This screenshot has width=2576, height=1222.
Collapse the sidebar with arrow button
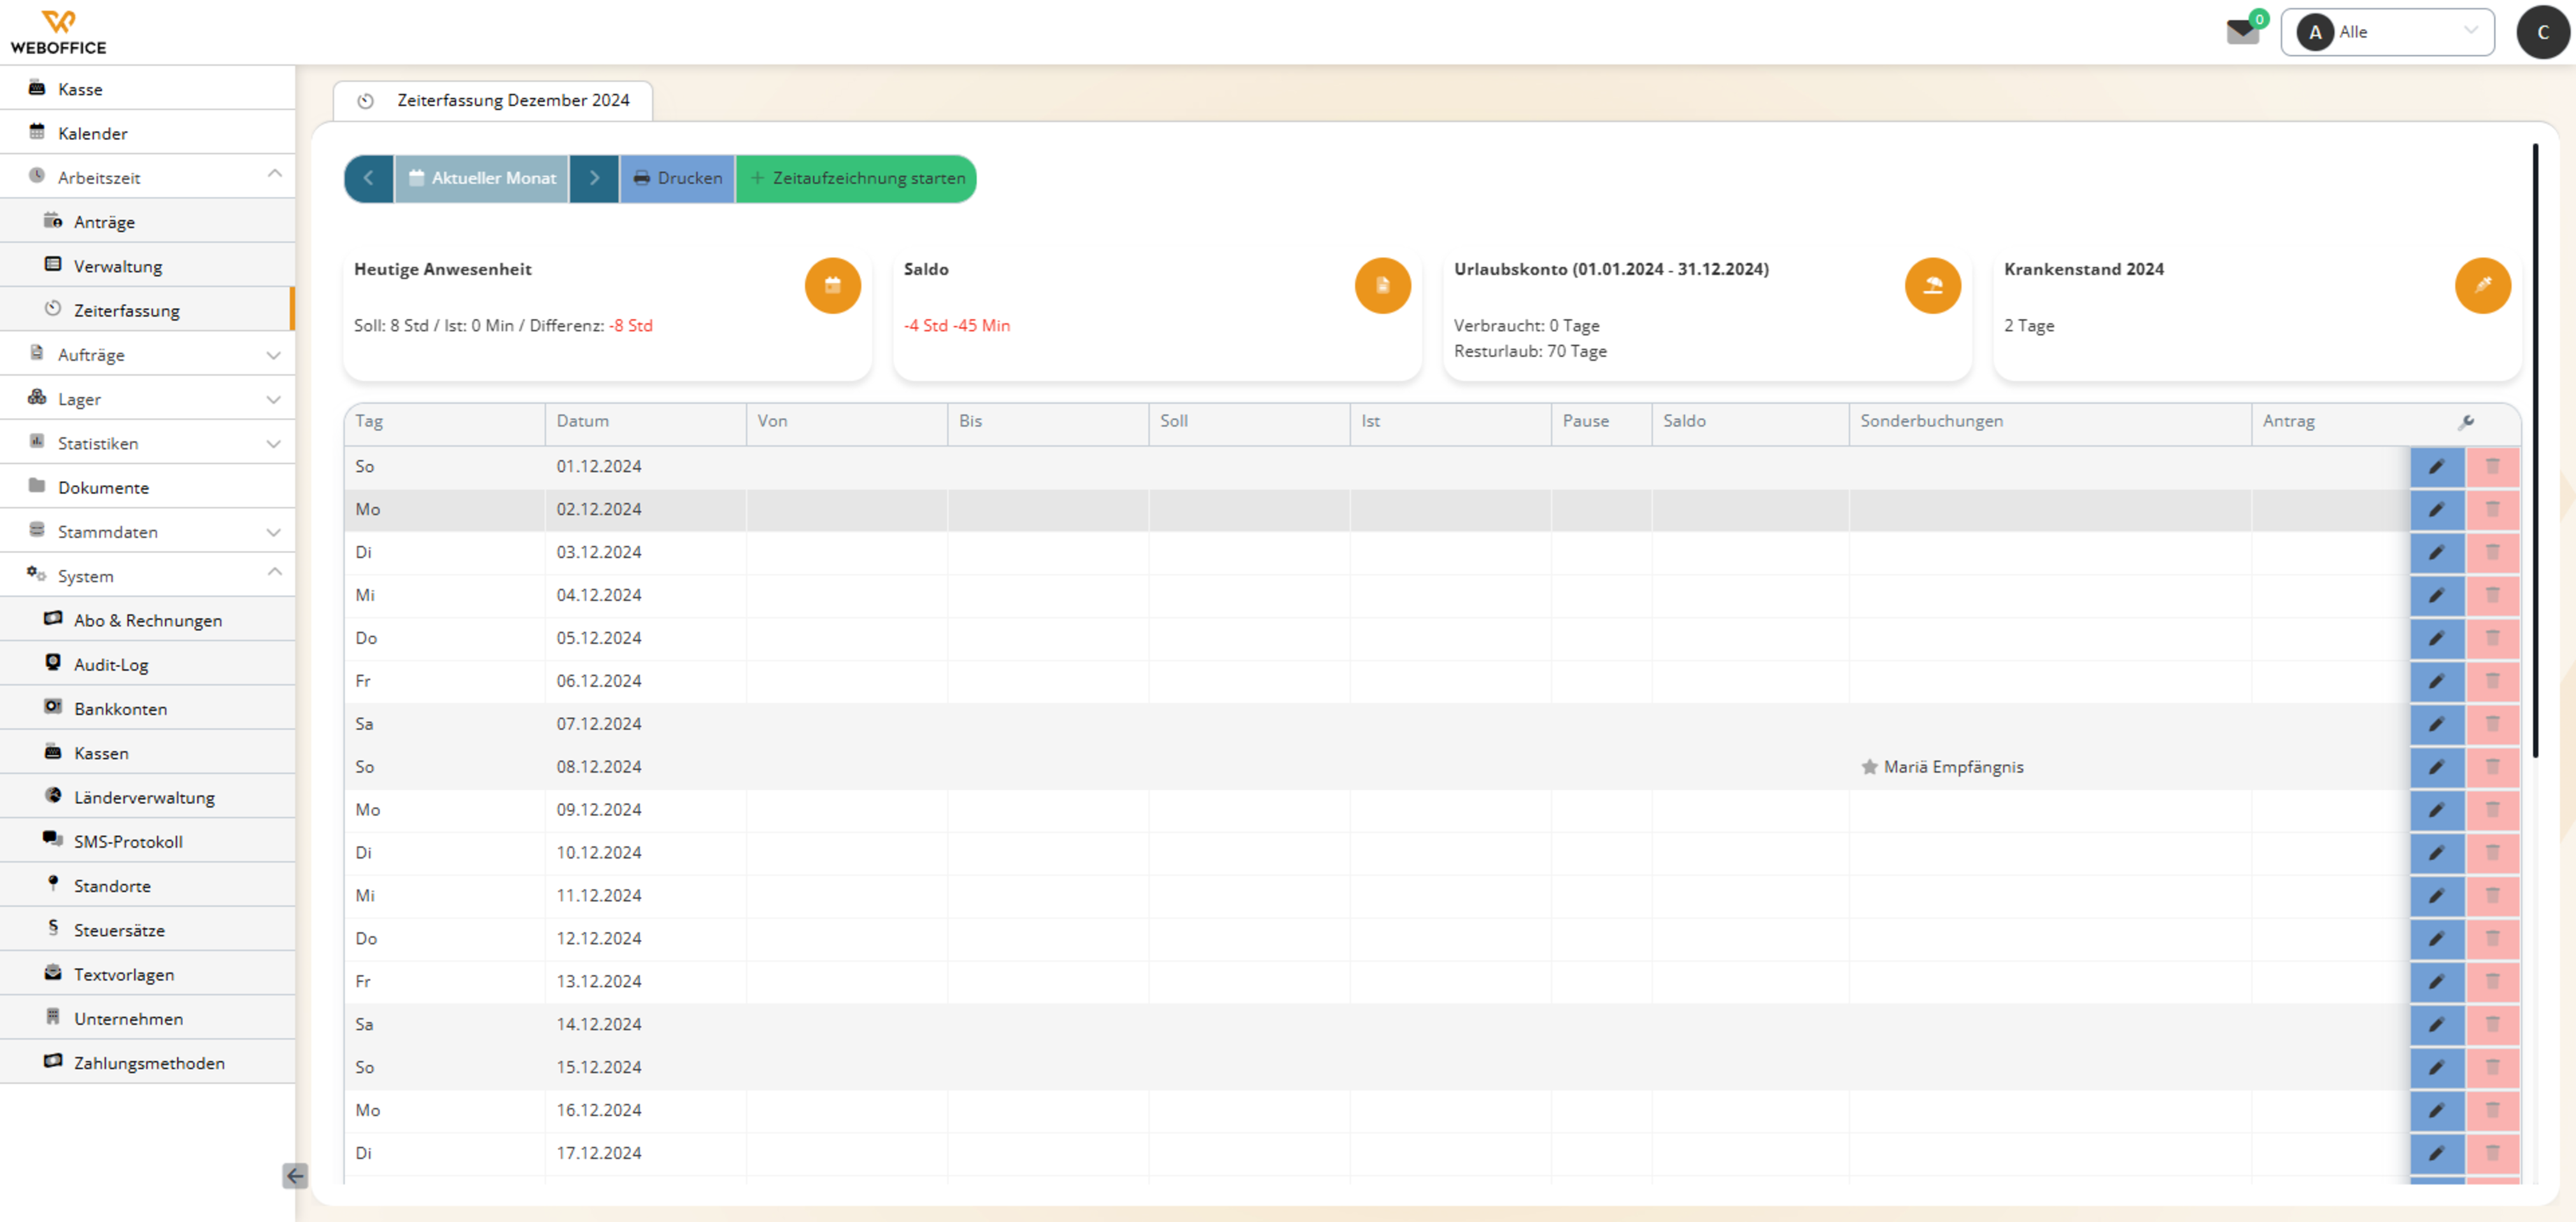tap(295, 1176)
